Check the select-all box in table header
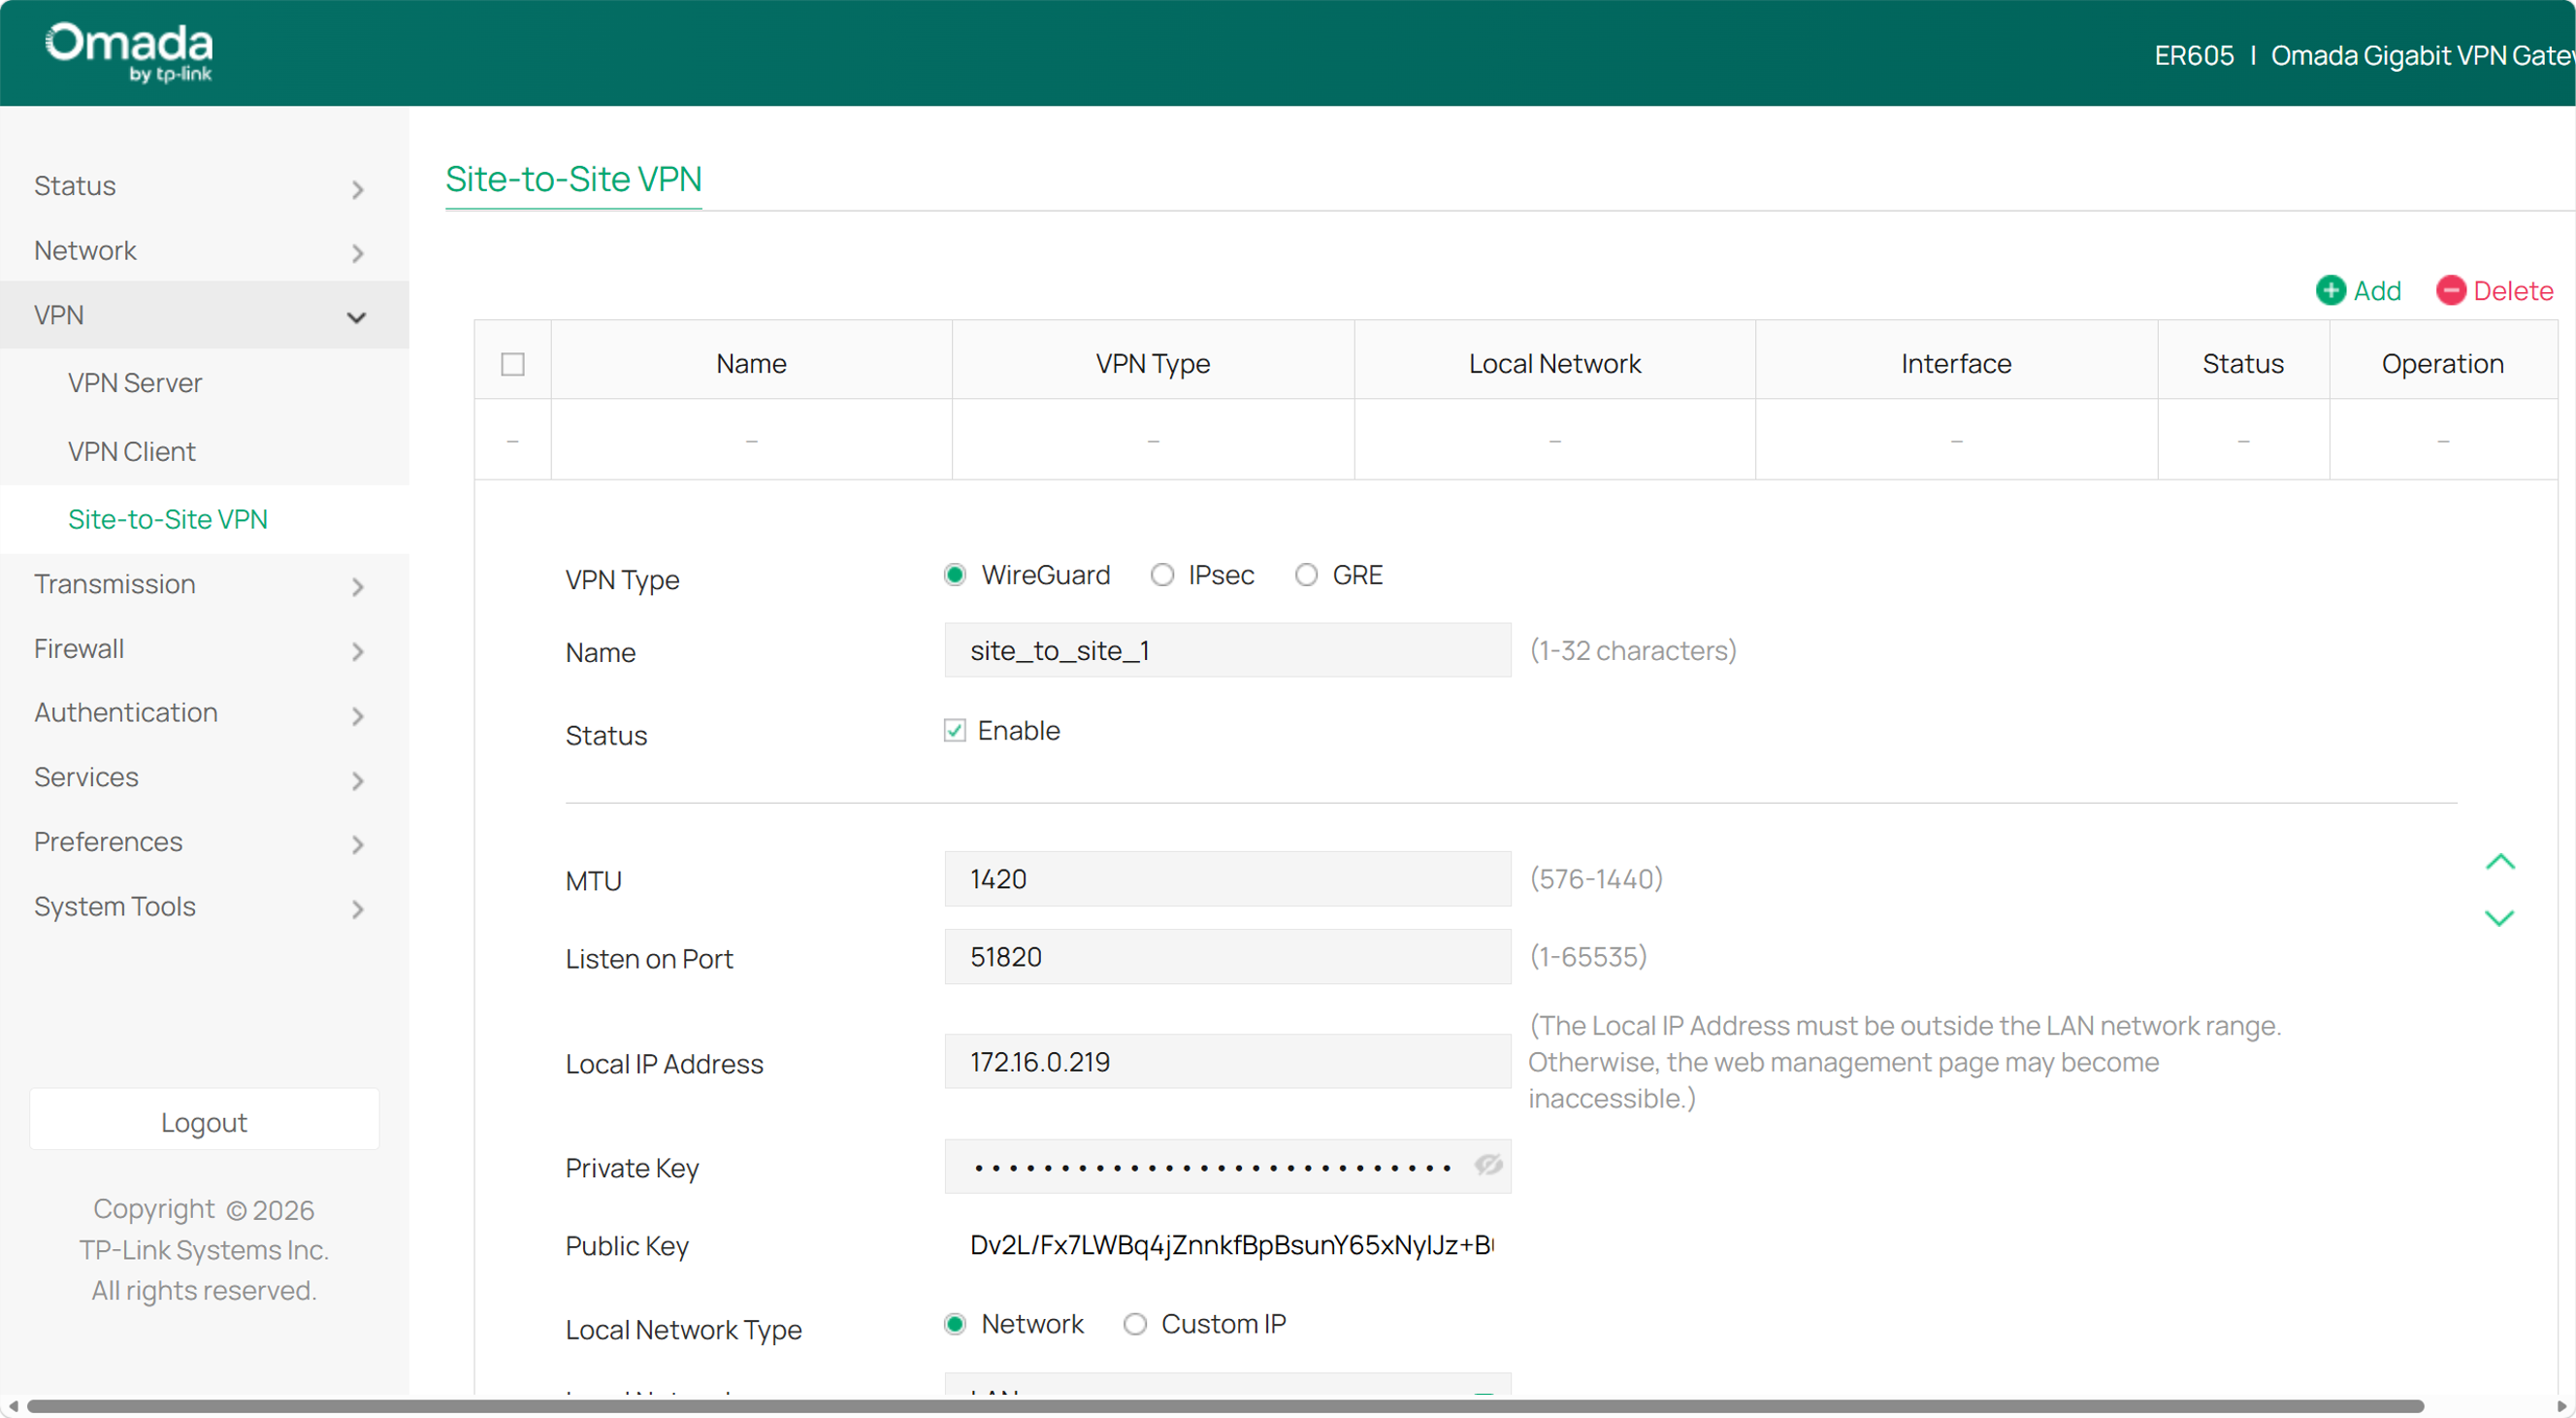The image size is (2576, 1418). click(513, 364)
